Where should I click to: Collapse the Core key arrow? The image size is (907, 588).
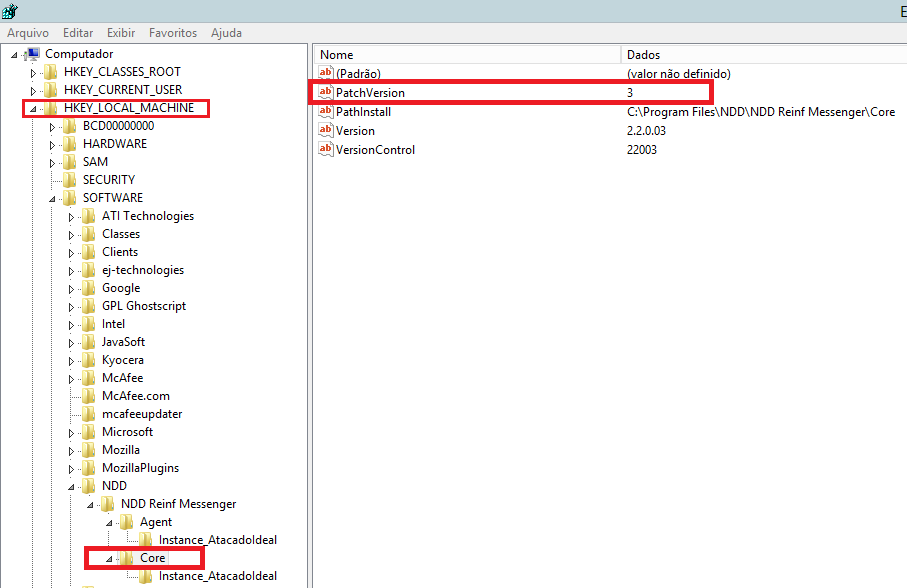point(109,559)
